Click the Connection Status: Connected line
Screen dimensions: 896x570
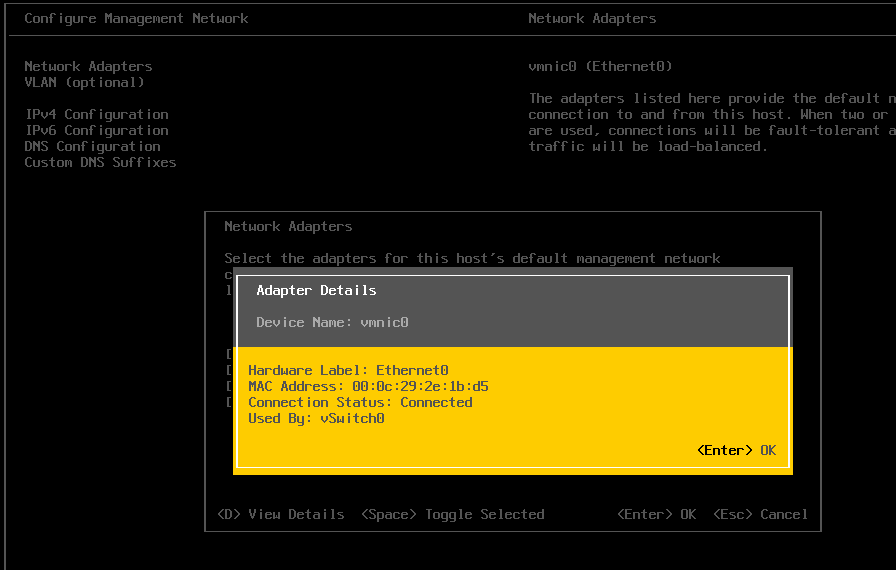click(360, 402)
